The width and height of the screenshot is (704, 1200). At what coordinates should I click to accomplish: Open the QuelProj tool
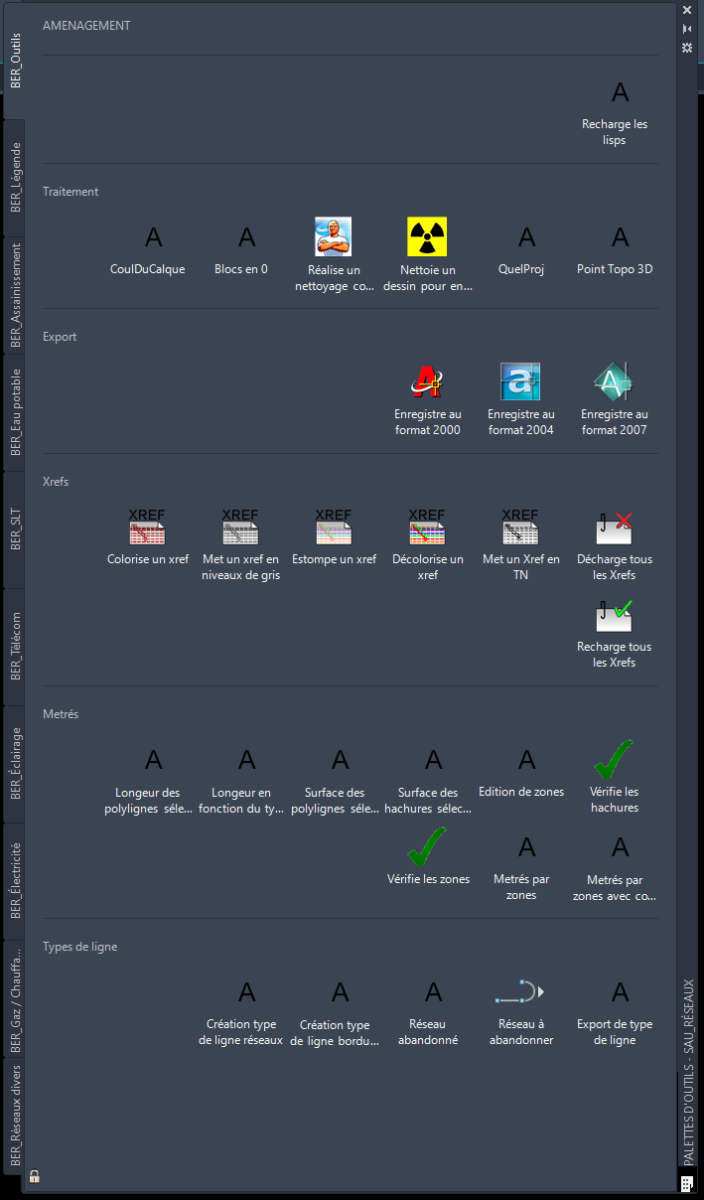[521, 250]
